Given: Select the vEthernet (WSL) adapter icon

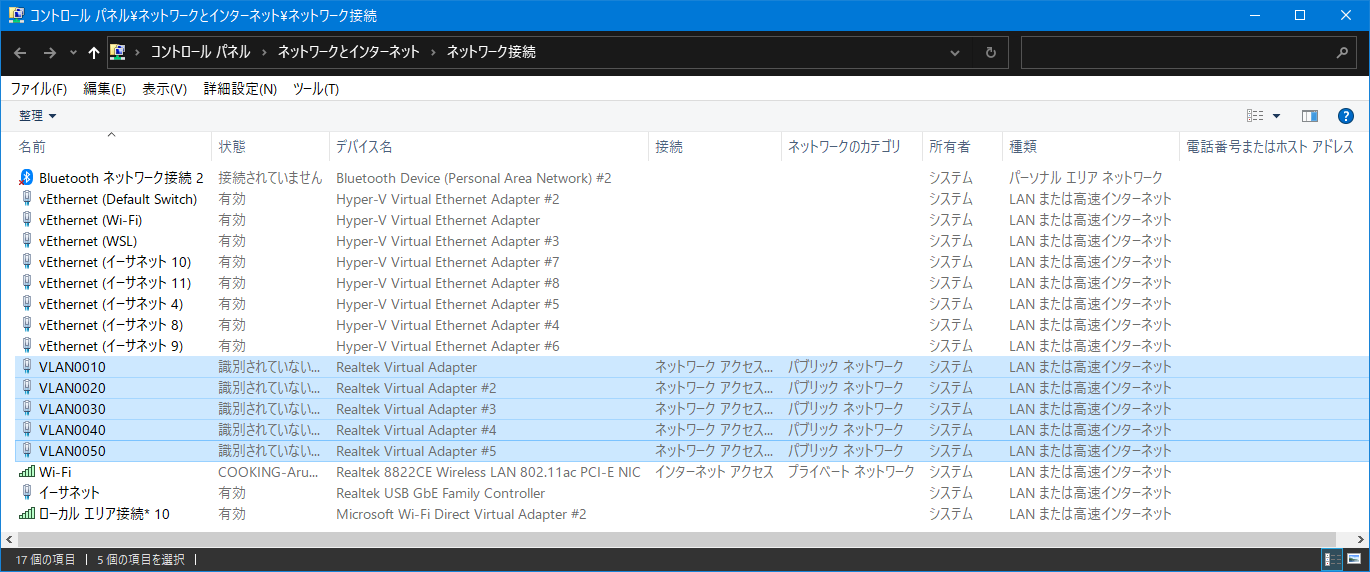Looking at the screenshot, I should tap(27, 241).
